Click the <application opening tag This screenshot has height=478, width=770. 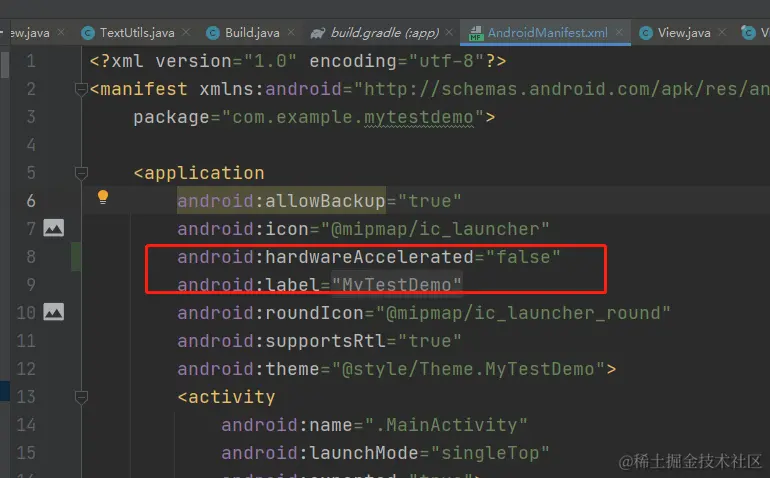(x=199, y=173)
